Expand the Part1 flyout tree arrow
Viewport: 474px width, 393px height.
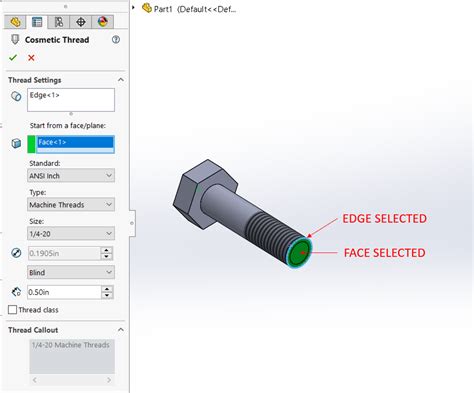pyautogui.click(x=133, y=7)
